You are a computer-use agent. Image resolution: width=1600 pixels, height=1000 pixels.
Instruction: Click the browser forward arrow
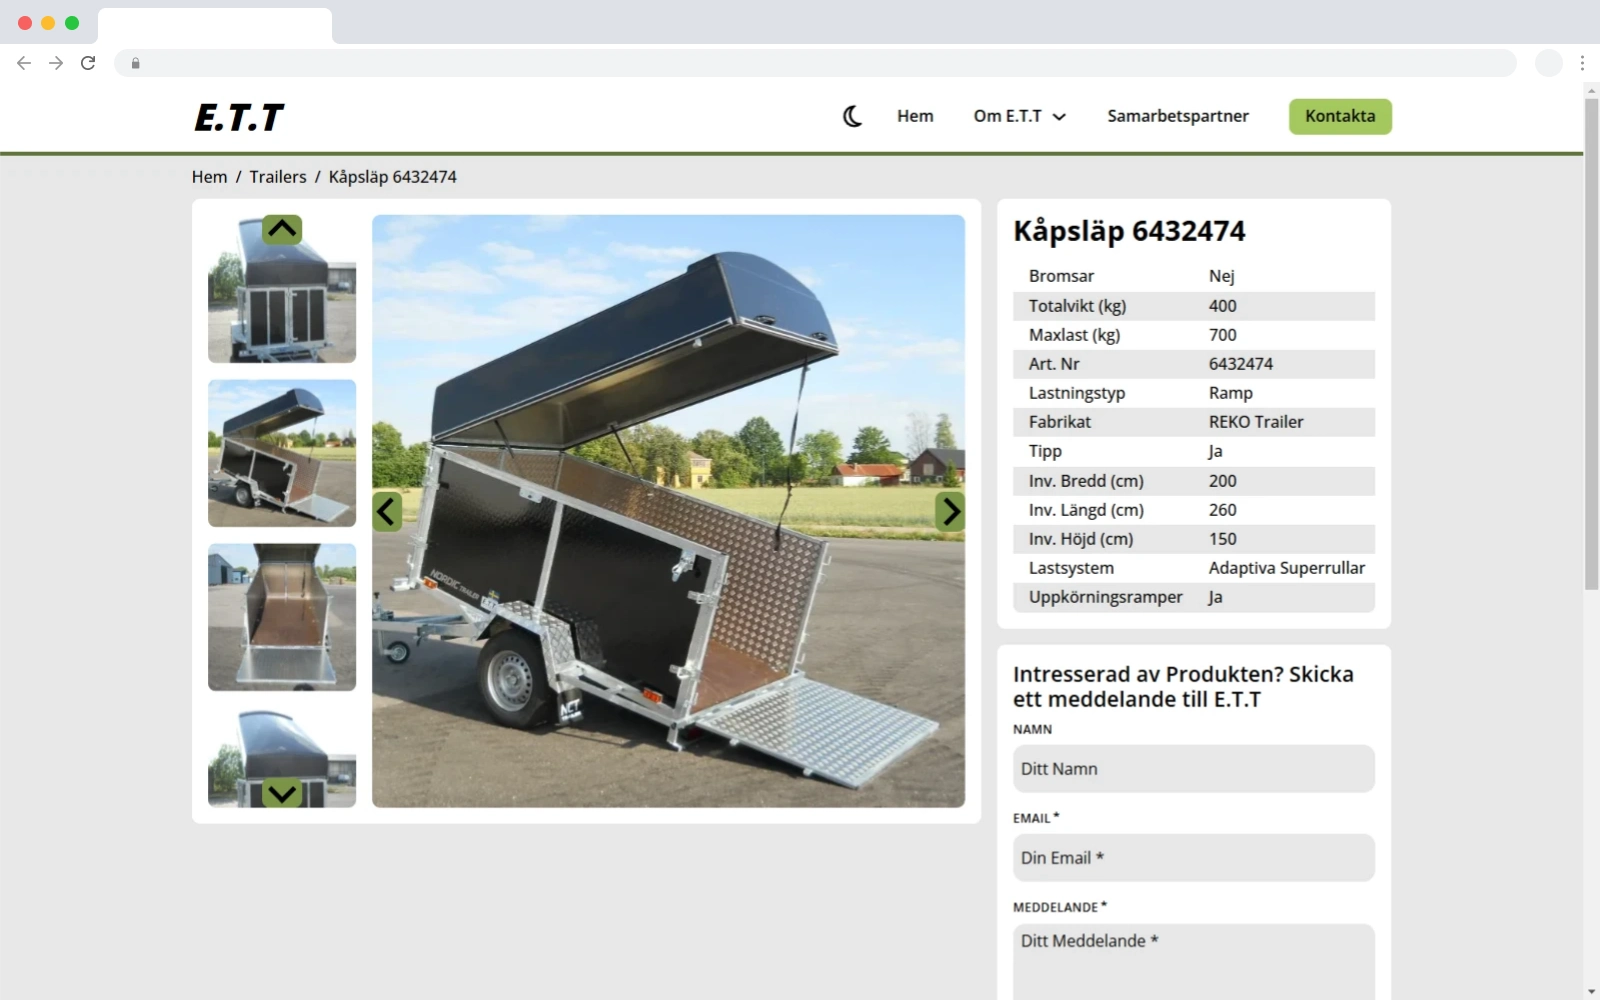pos(56,63)
